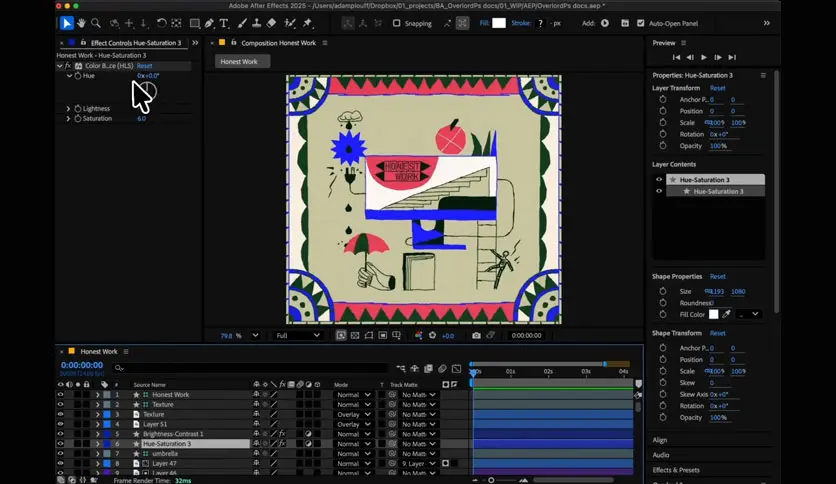Reset Shape Transform properties
The width and height of the screenshot is (836, 484).
coord(718,333)
